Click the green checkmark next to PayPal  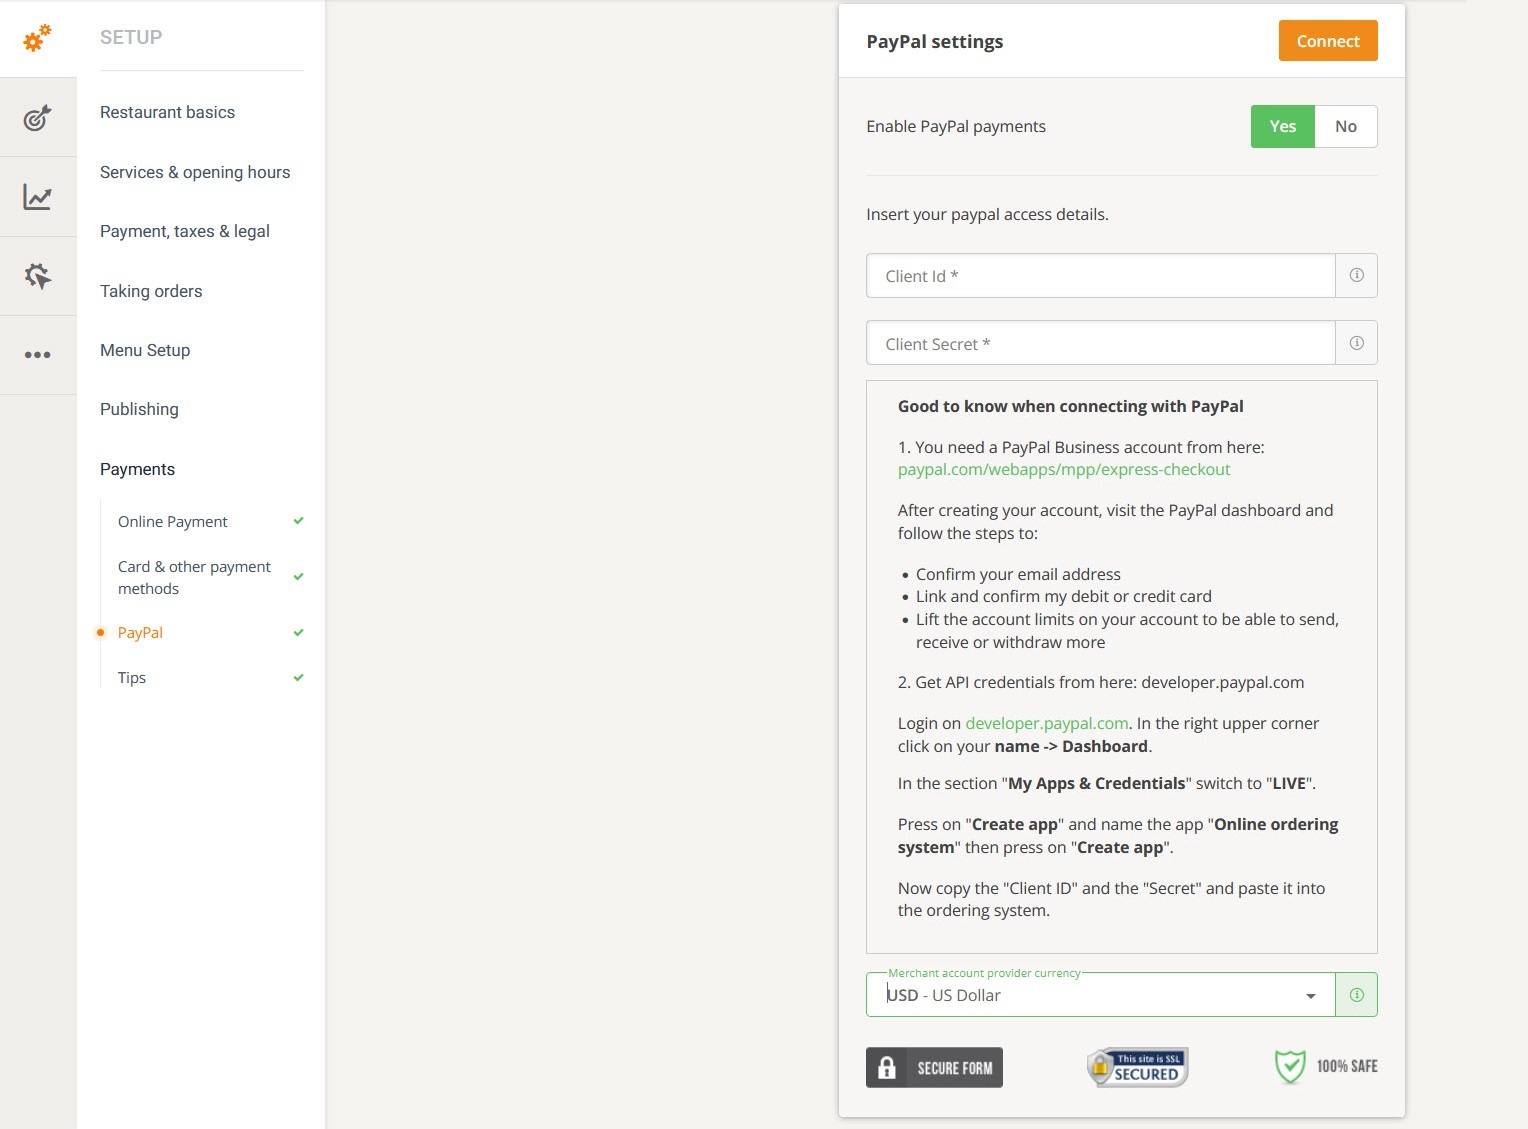(297, 632)
